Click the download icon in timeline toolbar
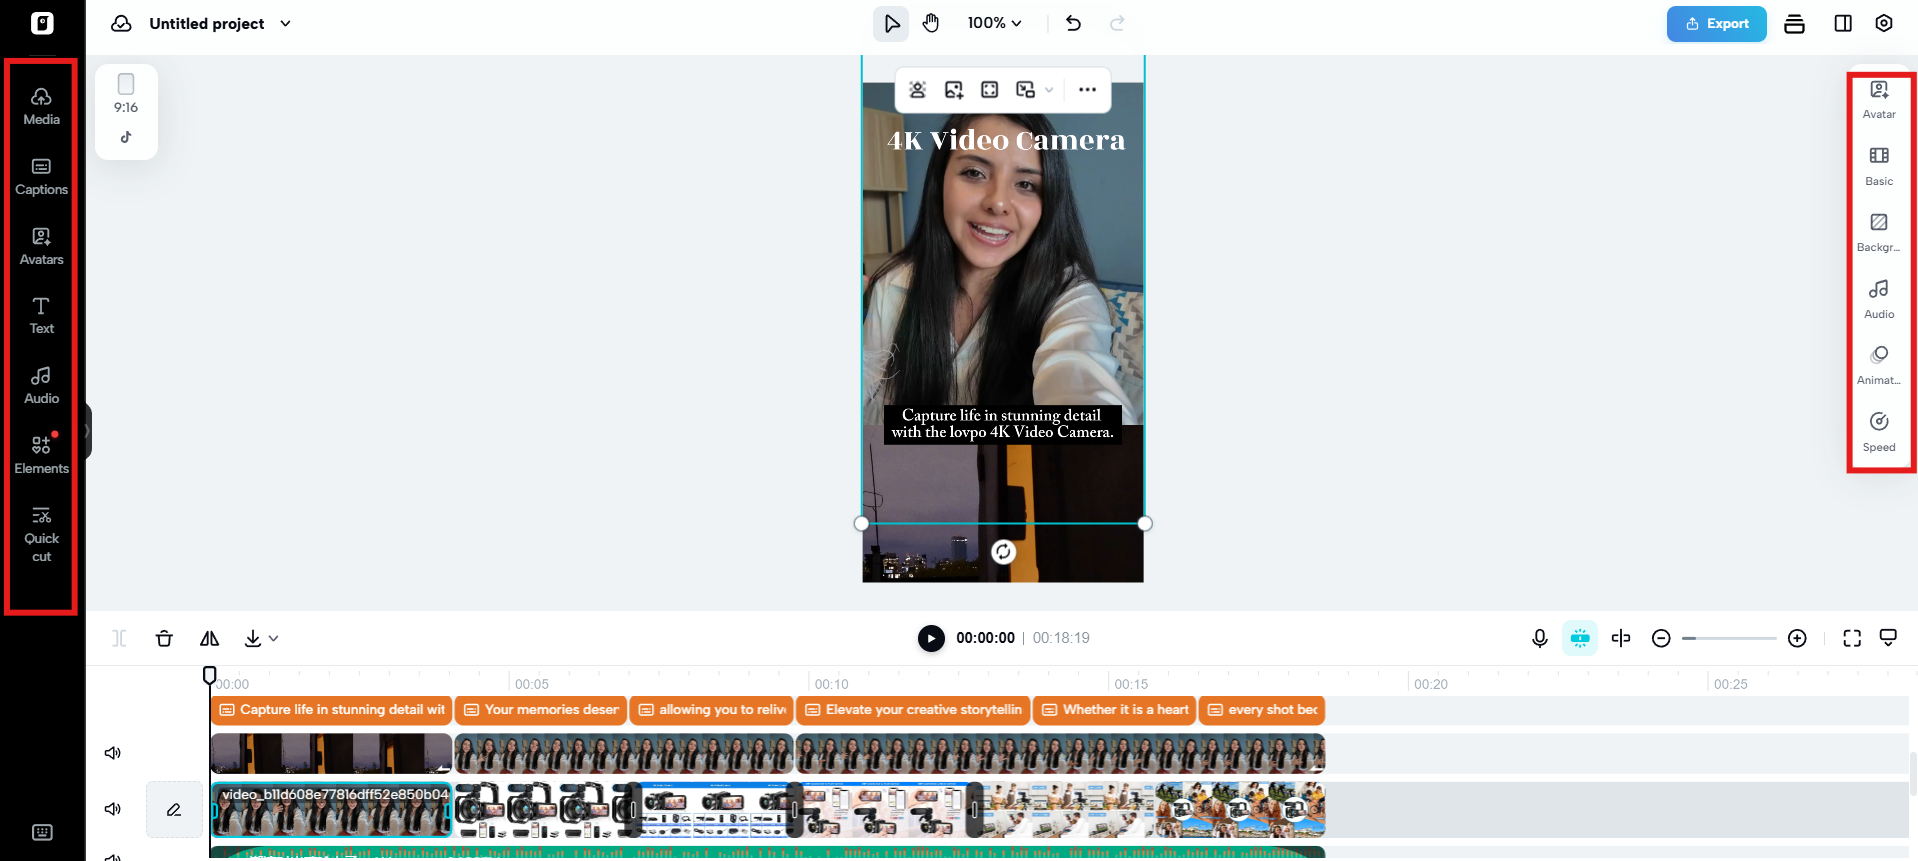The height and width of the screenshot is (861, 1918). click(x=253, y=638)
